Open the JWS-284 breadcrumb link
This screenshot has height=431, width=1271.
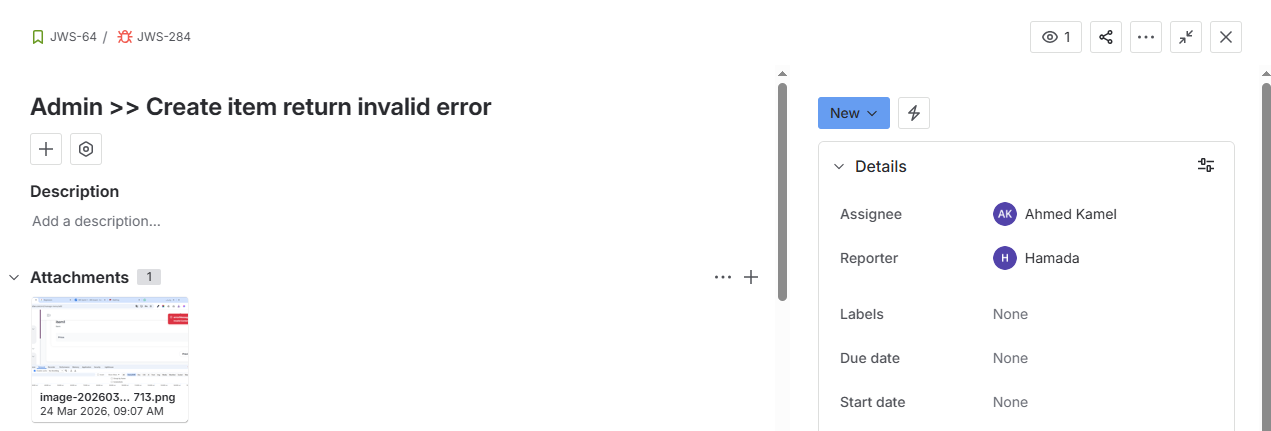tap(163, 37)
